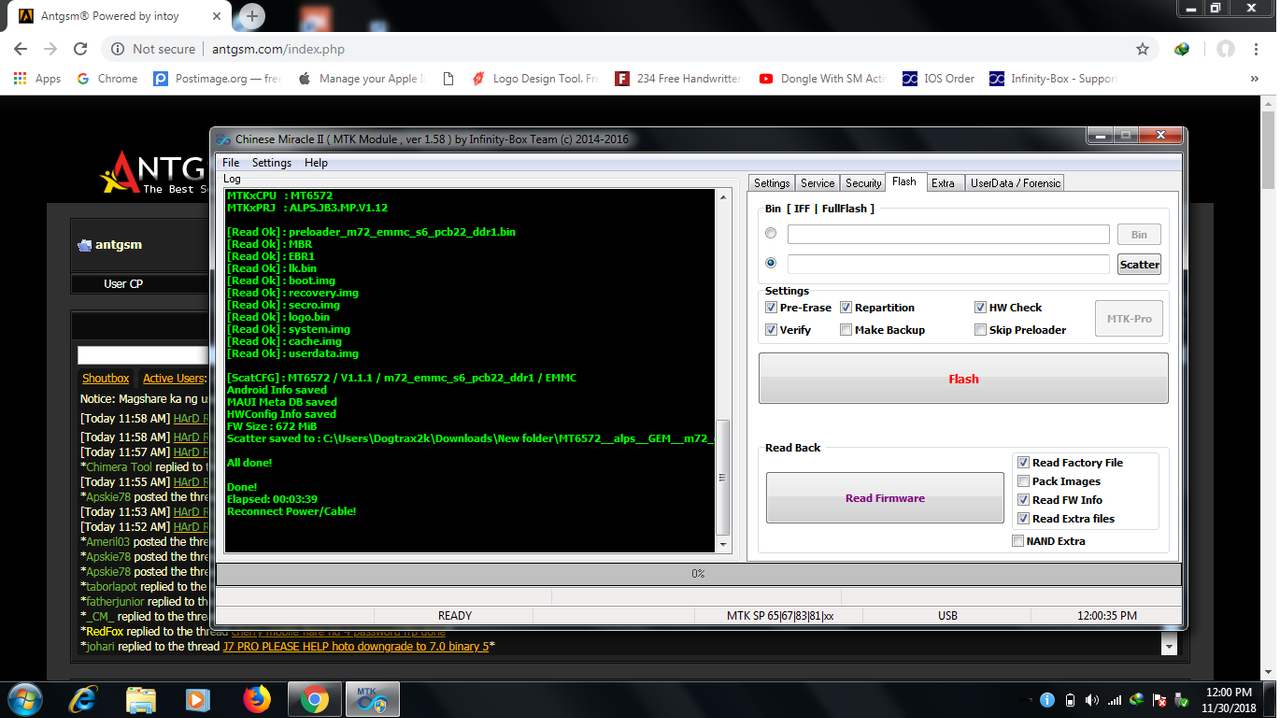This screenshot has width=1280, height=718.
Task: Toggle the Repartition checkbox
Action: (x=846, y=307)
